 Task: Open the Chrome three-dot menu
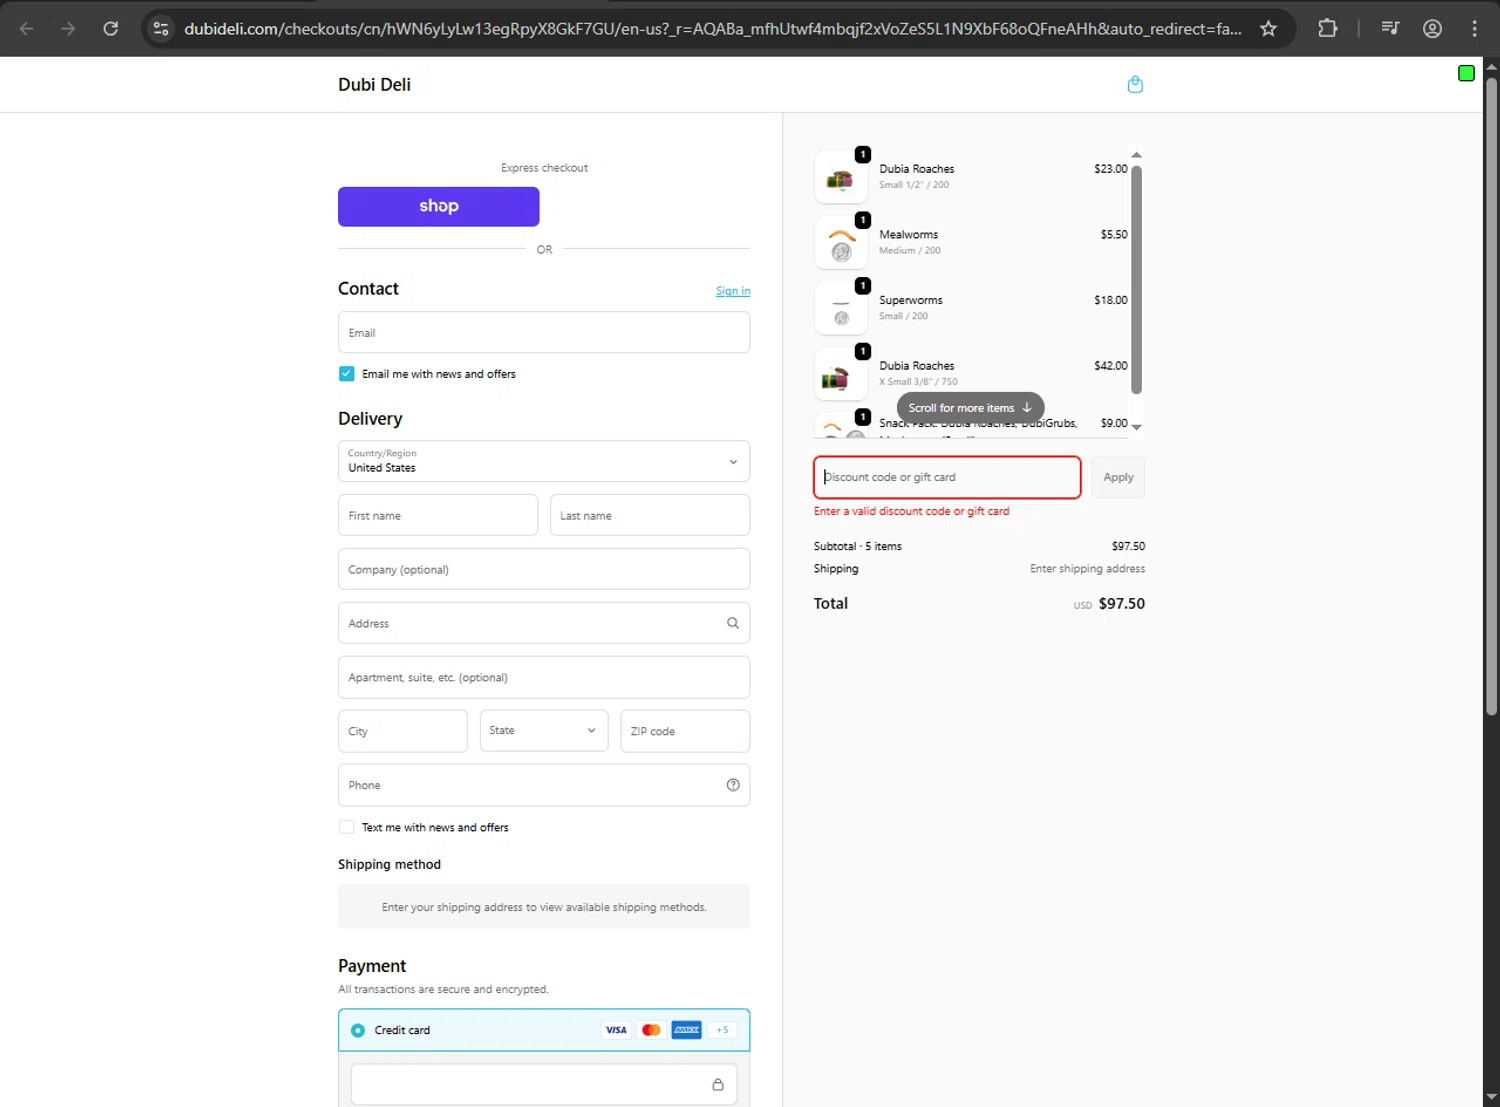point(1474,29)
